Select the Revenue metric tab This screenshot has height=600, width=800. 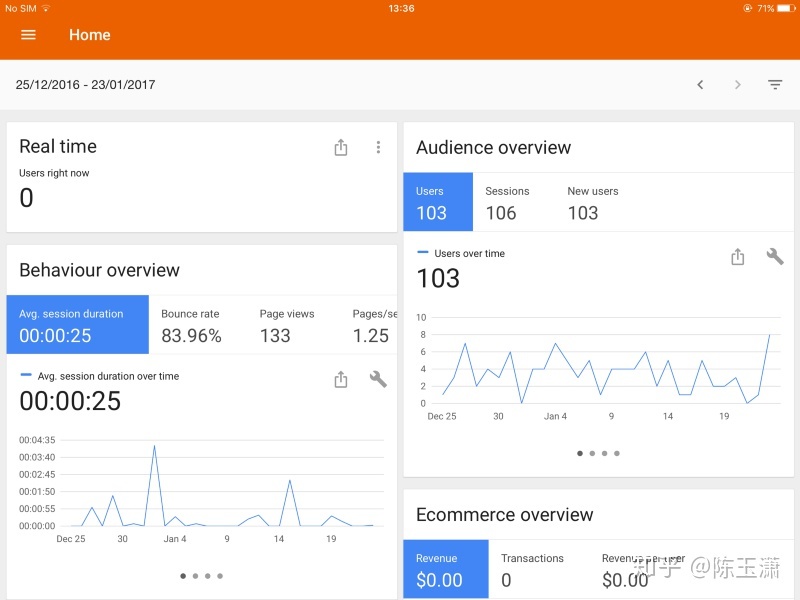[x=446, y=569]
